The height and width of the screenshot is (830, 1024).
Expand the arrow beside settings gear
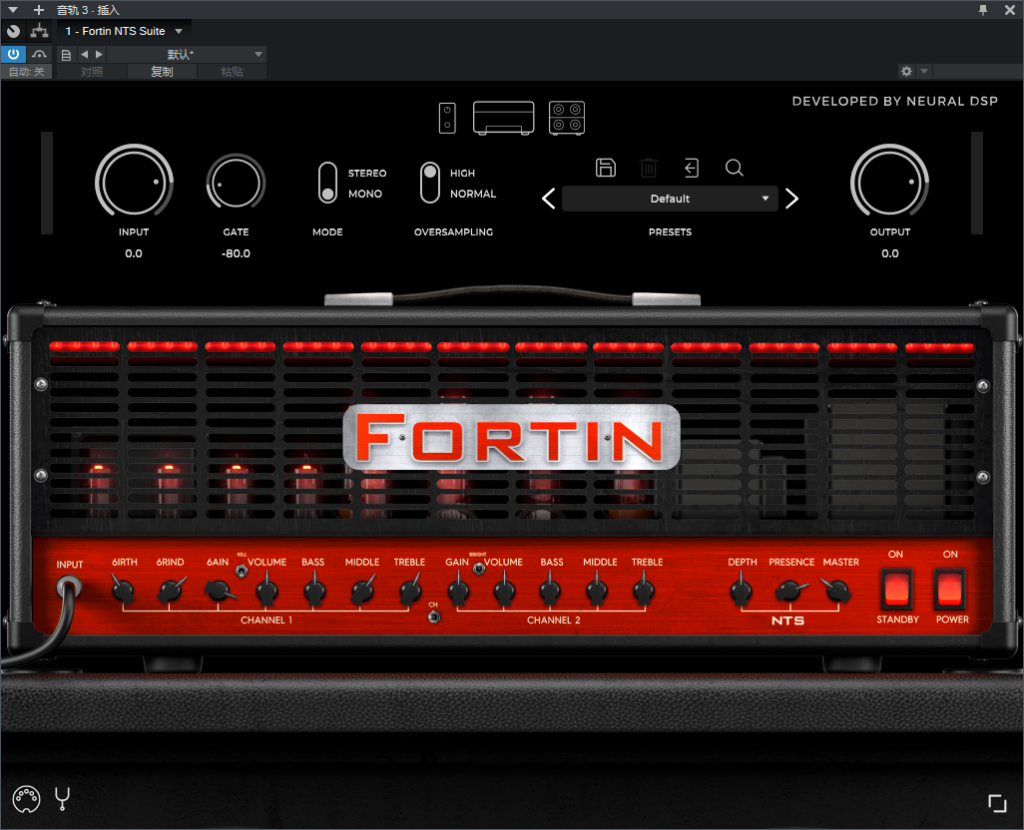(x=924, y=71)
